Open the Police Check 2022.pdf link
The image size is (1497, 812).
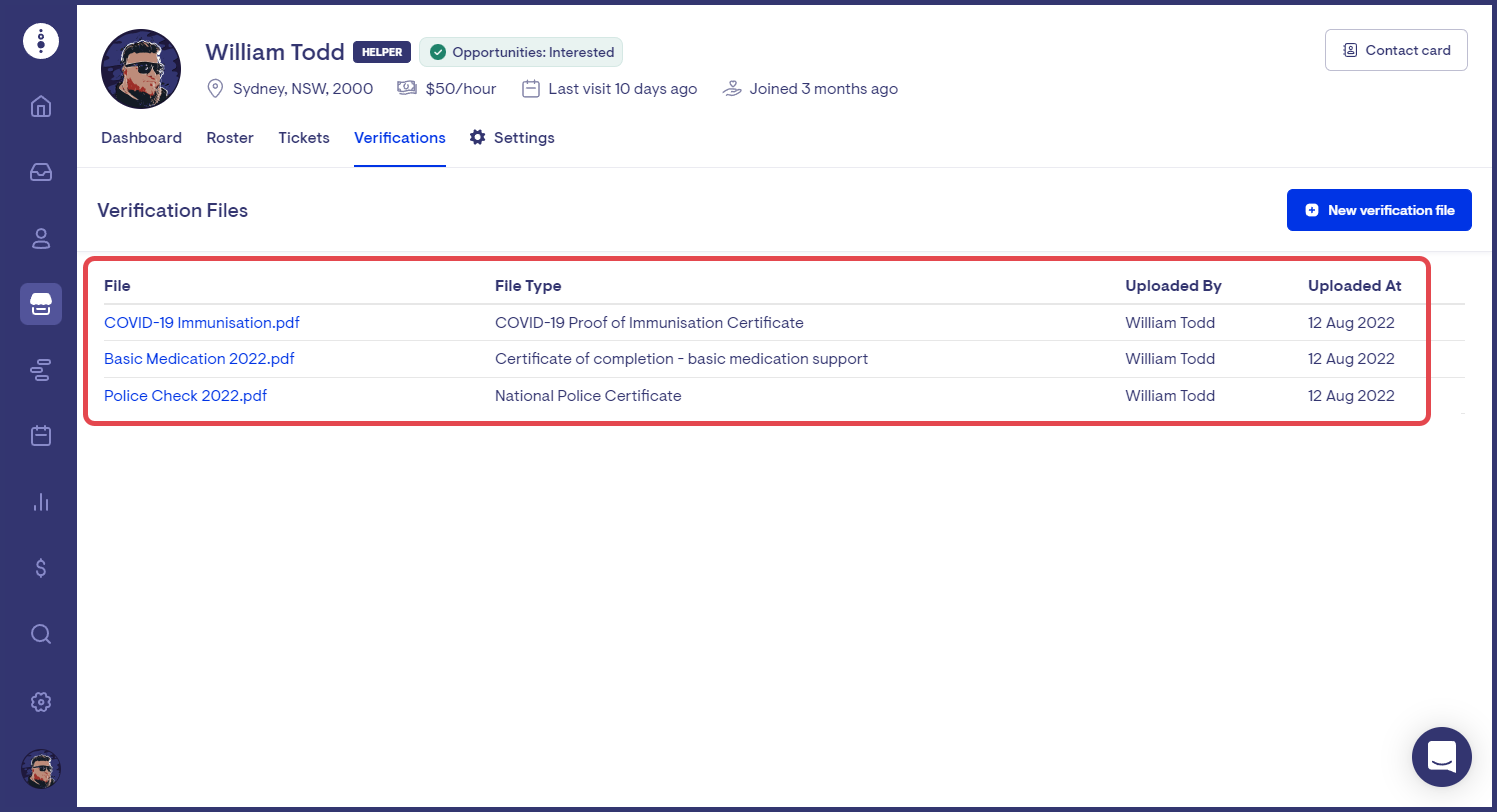(x=186, y=396)
